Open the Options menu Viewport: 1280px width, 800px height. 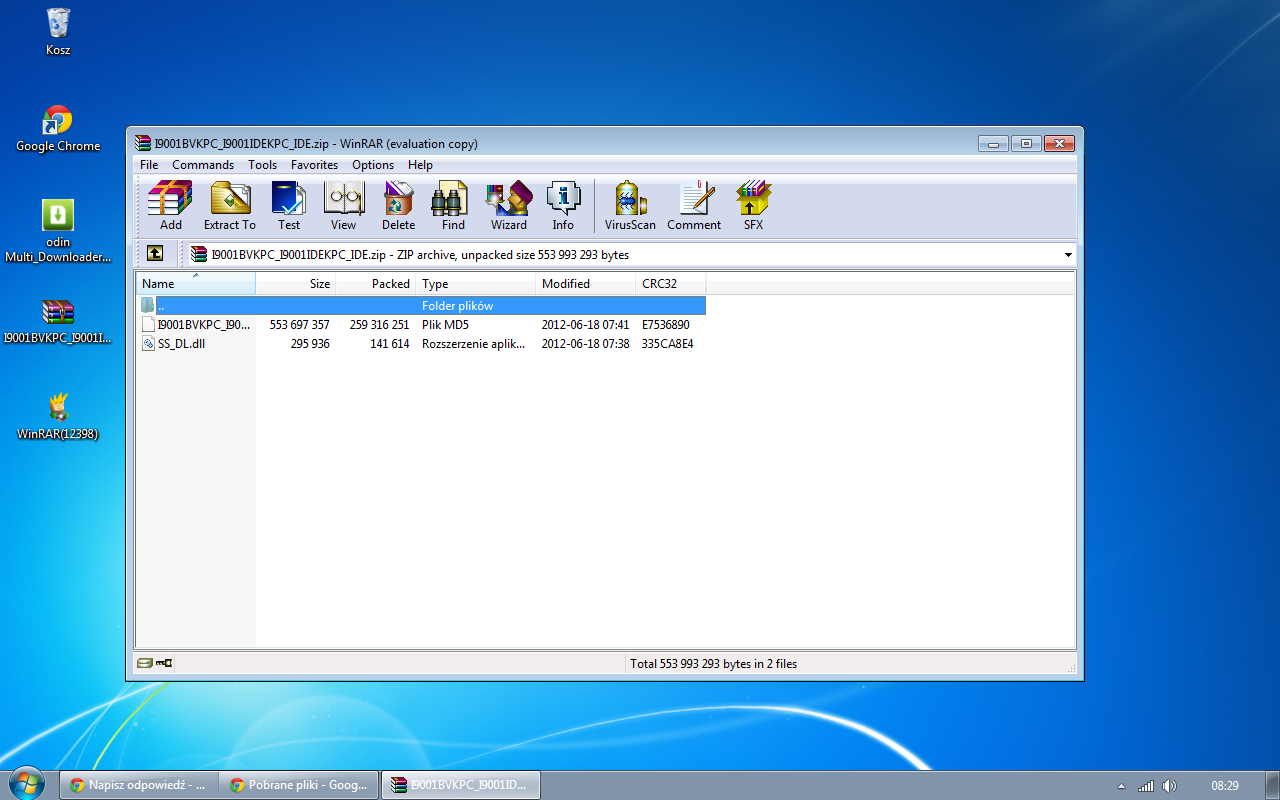tap(373, 165)
